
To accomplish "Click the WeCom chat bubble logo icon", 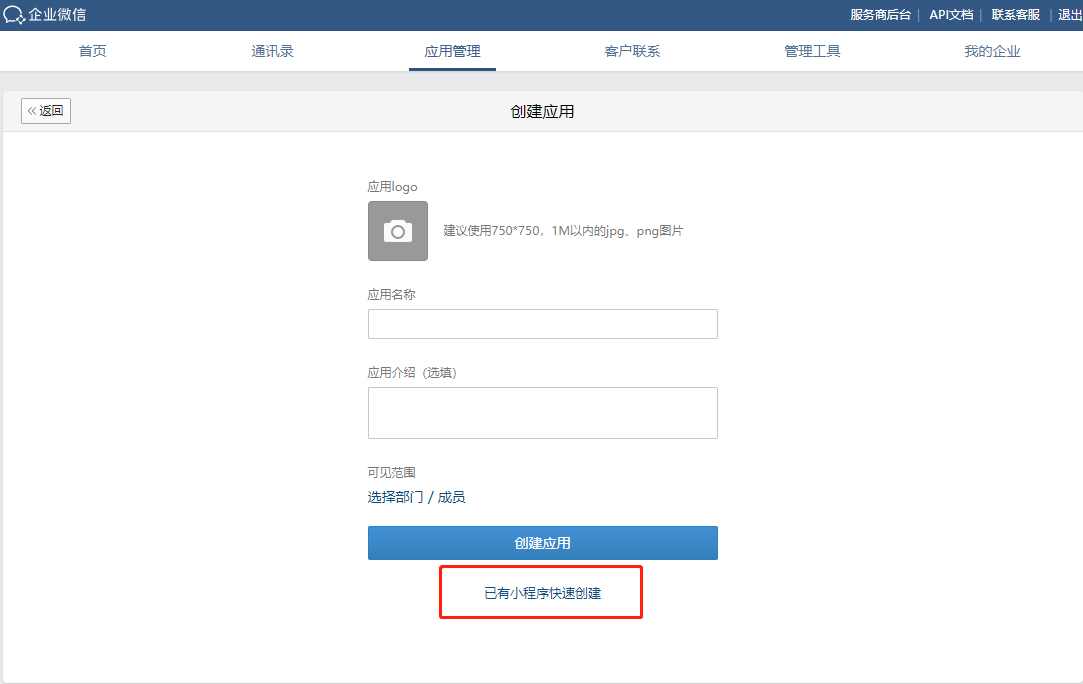I will coord(14,15).
